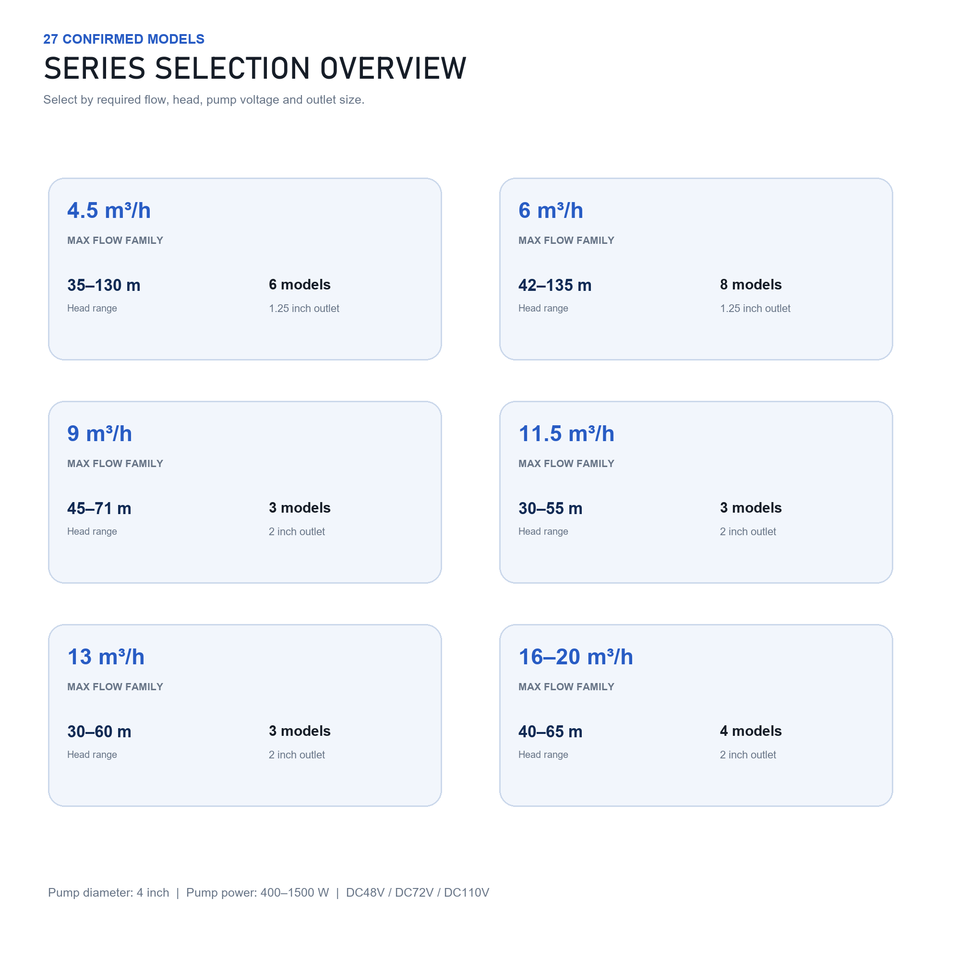Click the 8 models count label
This screenshot has width=960, height=960.
point(751,285)
